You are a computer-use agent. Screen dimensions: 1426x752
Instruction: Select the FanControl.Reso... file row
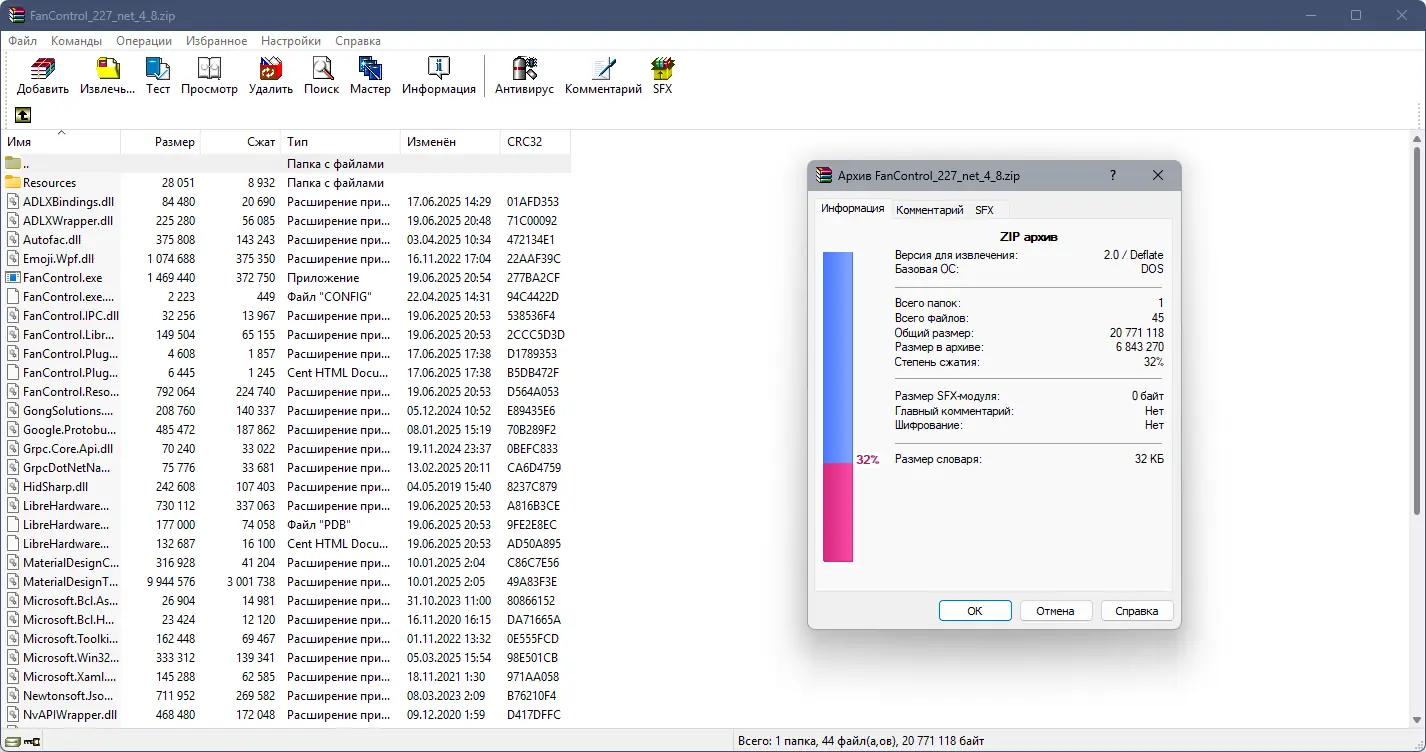(286, 391)
